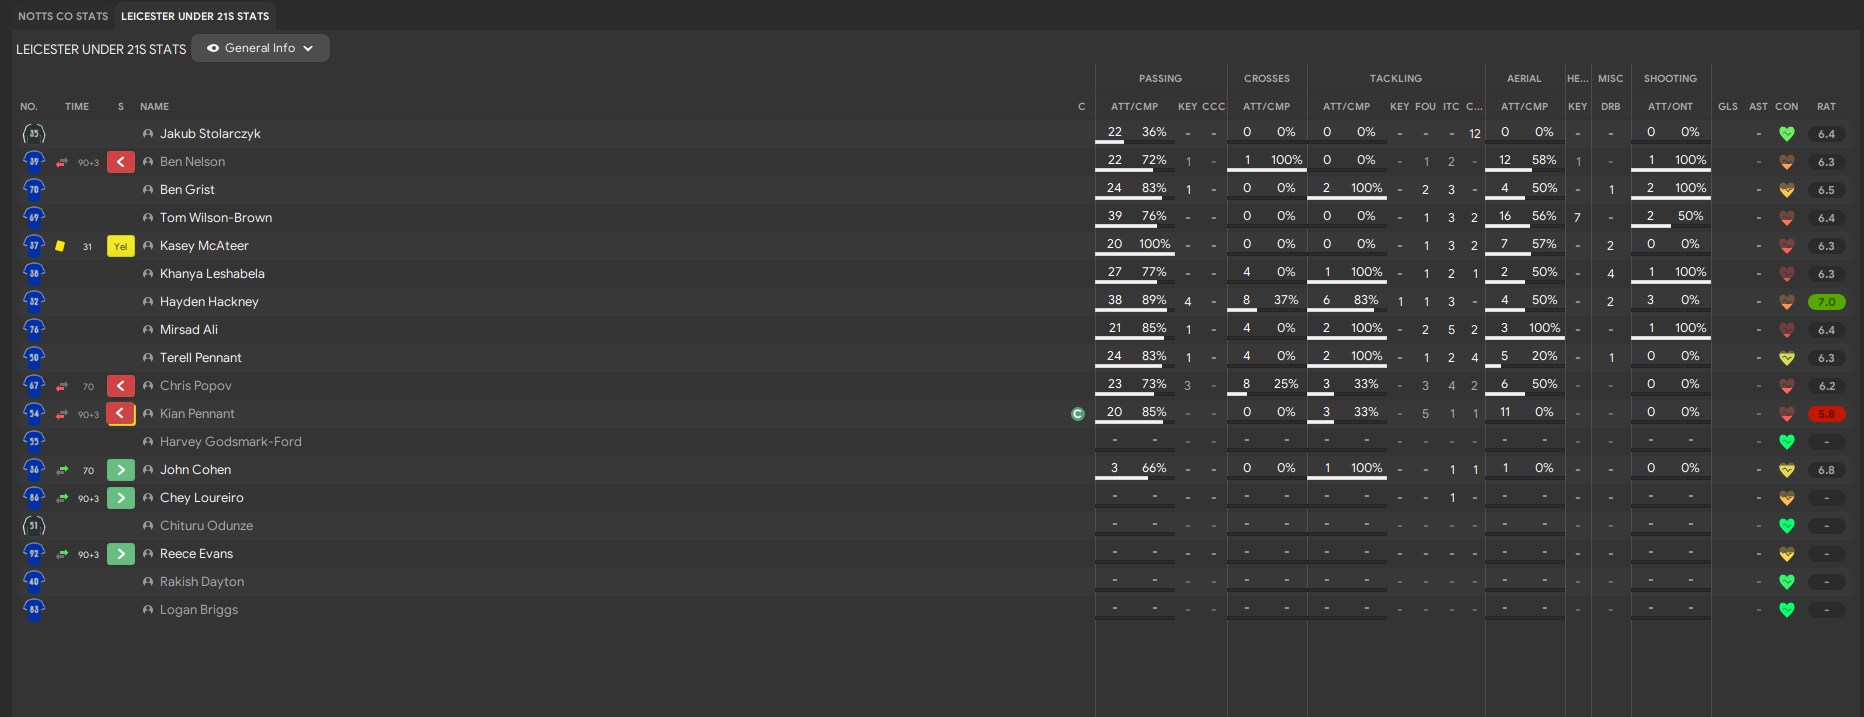Screen dimensions: 1864x717
Task: Sort by the DRB dribbles column
Action: pos(1610,107)
